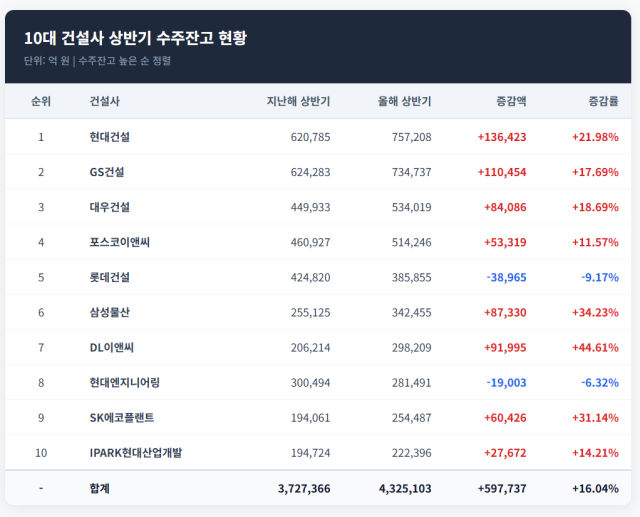Viewport: 640px width, 517px height.
Task: Select the 삼성물산 company name
Action: pos(110,312)
